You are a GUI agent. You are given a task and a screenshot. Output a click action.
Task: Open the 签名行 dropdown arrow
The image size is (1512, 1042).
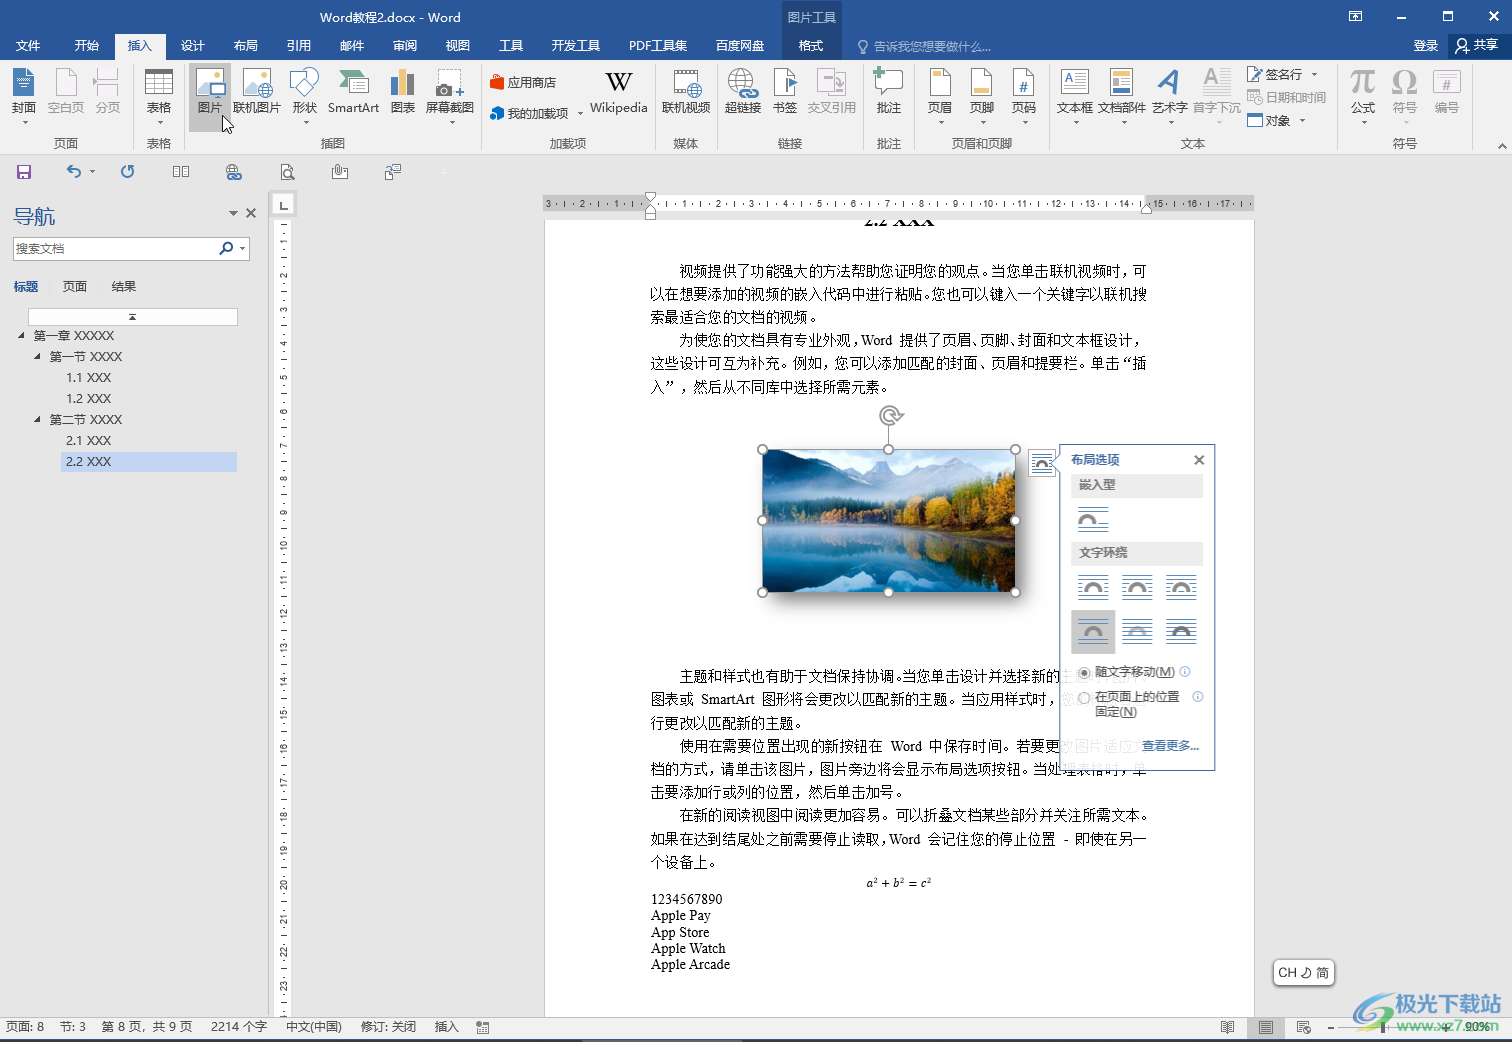[1314, 75]
